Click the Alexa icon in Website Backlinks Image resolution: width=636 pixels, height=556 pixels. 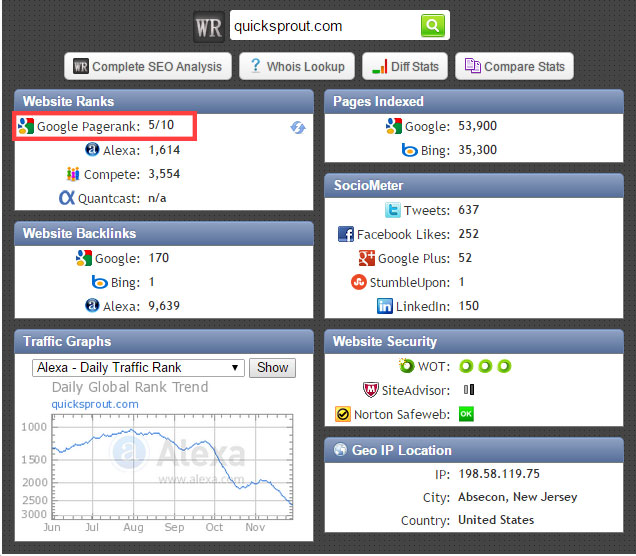[x=92, y=305]
